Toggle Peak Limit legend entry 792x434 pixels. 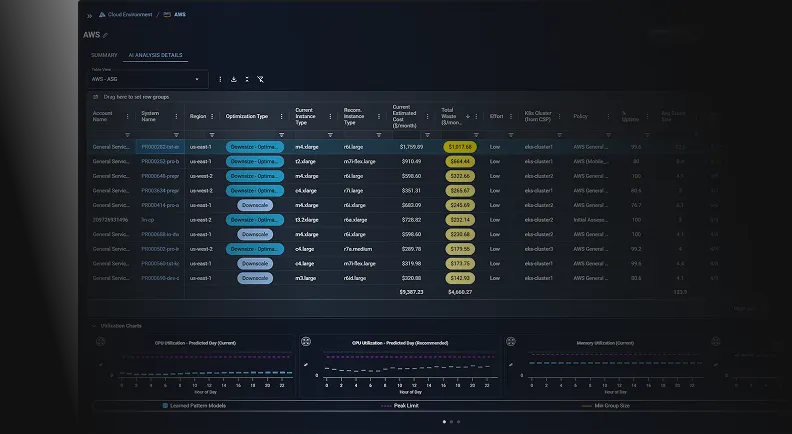click(400, 406)
